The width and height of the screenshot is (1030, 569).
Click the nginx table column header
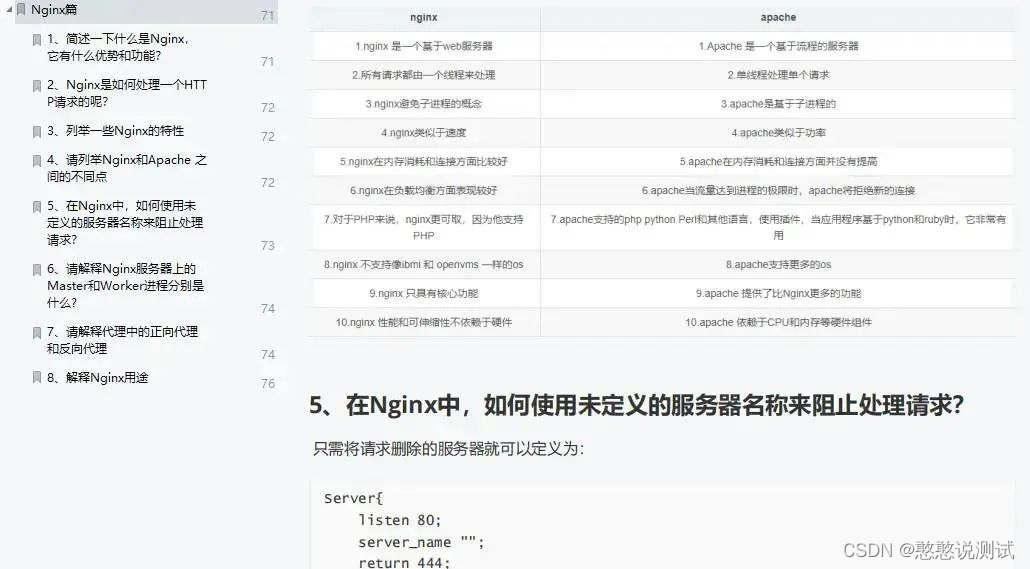[424, 18]
